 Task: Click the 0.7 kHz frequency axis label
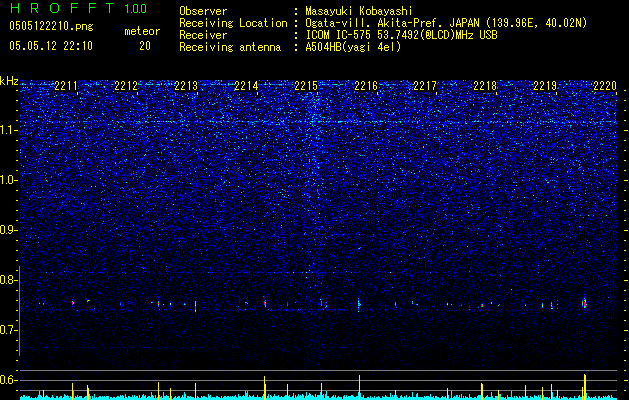click(9, 330)
